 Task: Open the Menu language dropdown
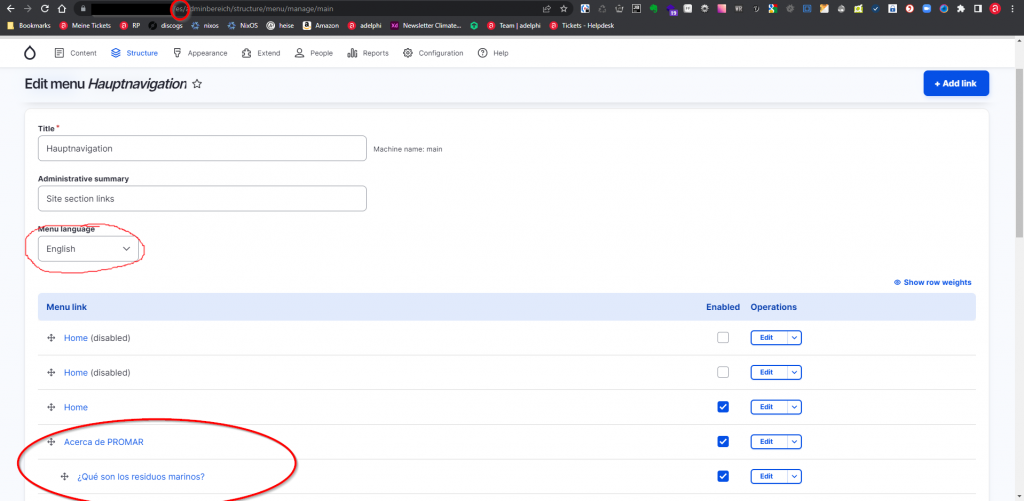tap(88, 249)
